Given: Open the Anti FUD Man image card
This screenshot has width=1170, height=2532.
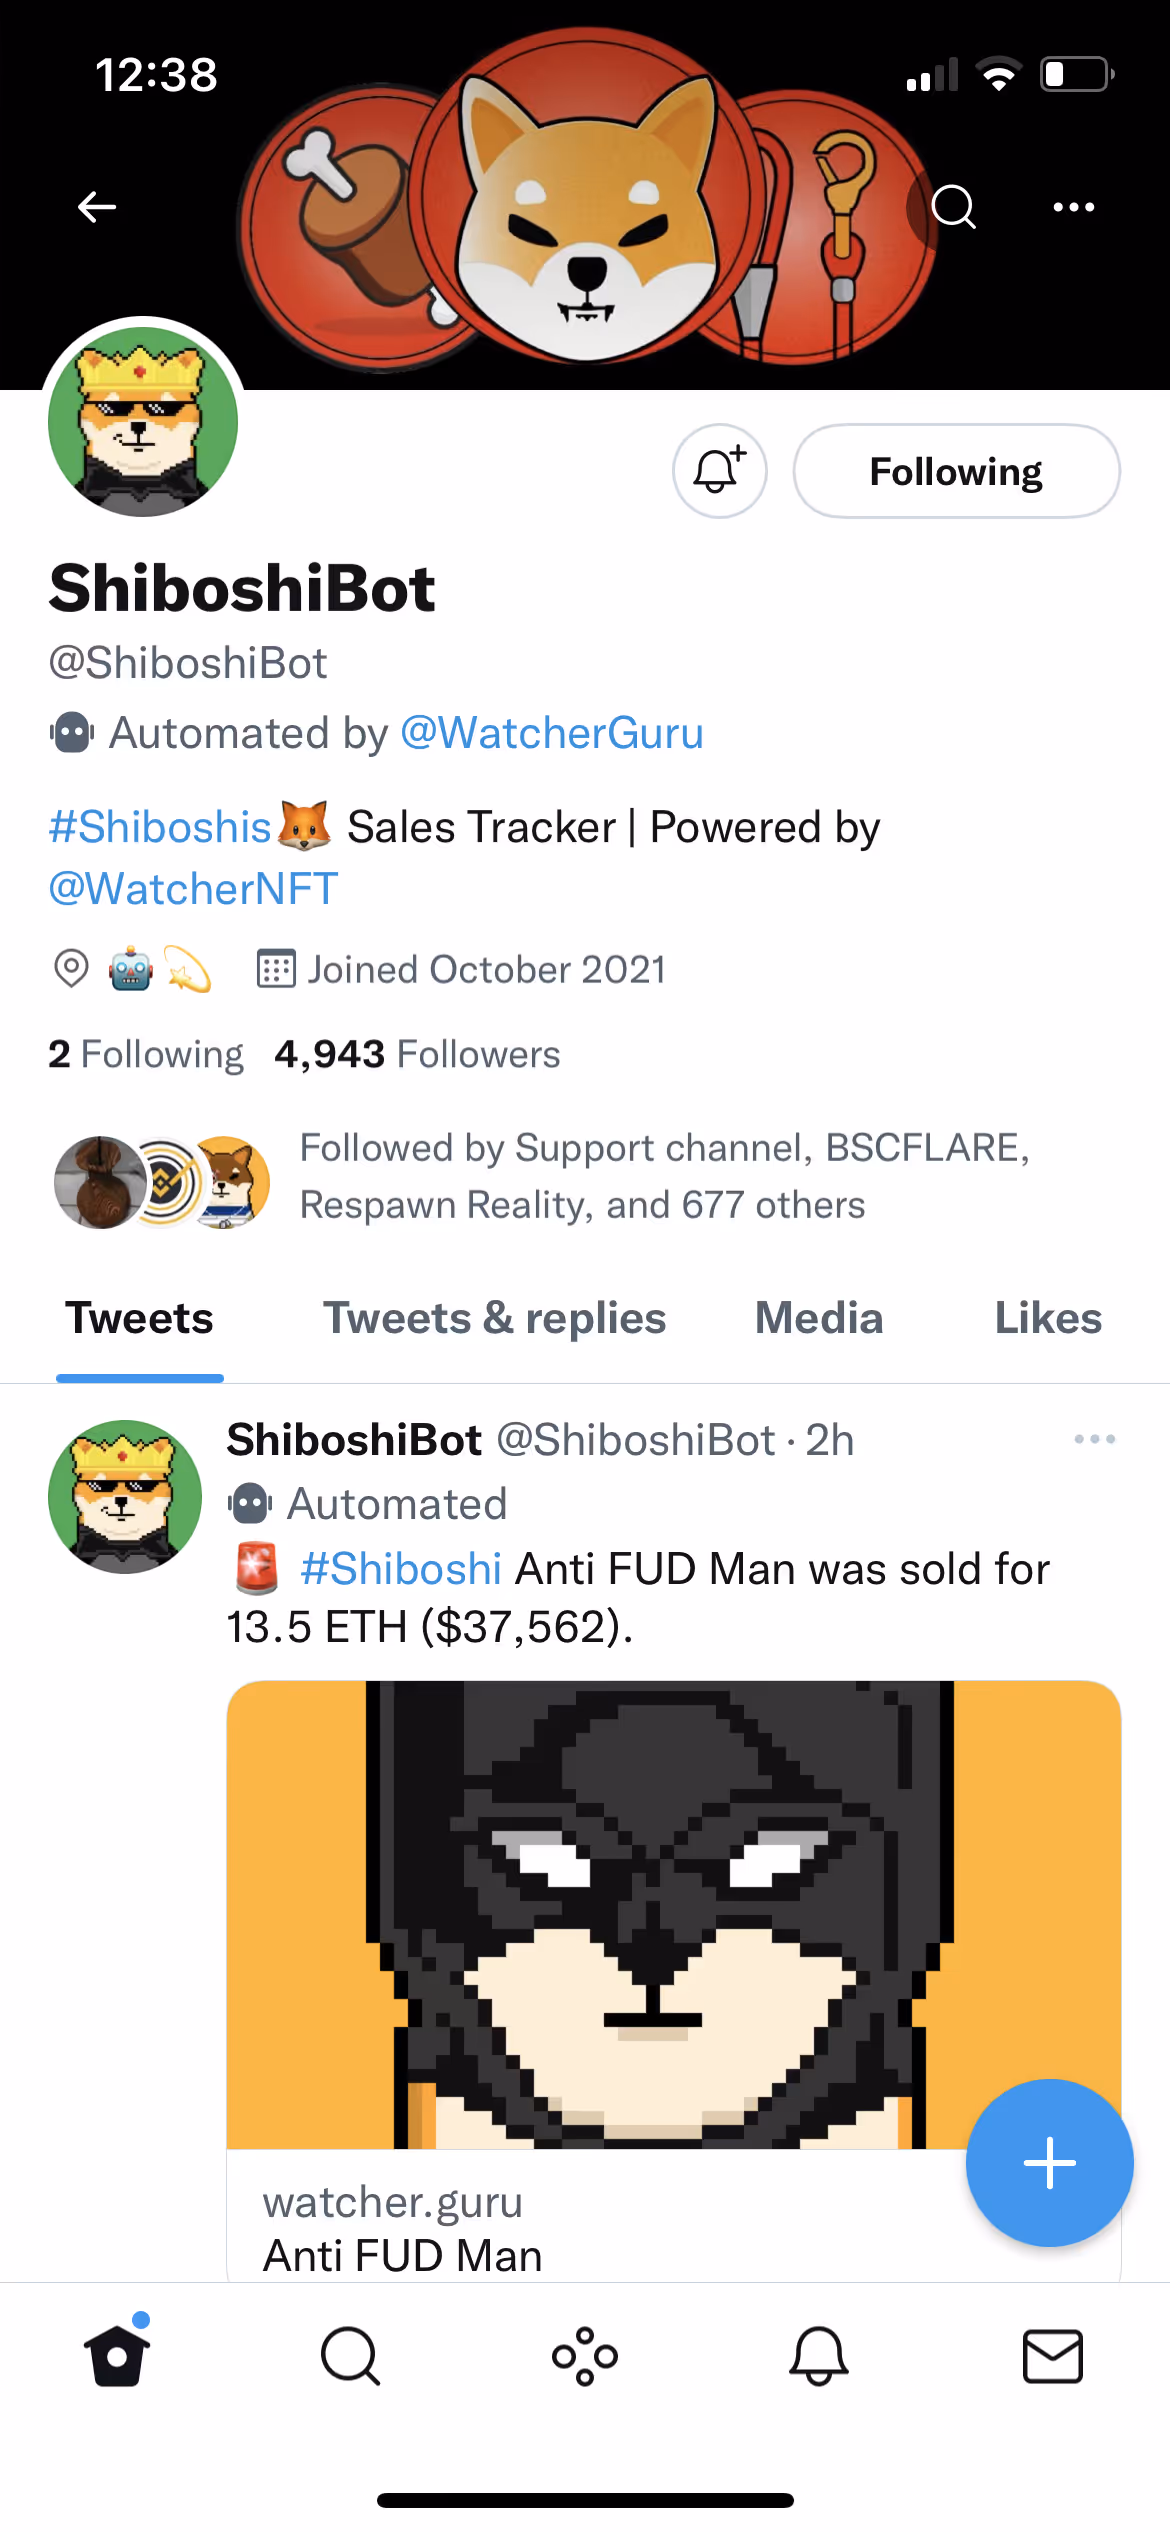Looking at the screenshot, I should [x=600, y=1914].
